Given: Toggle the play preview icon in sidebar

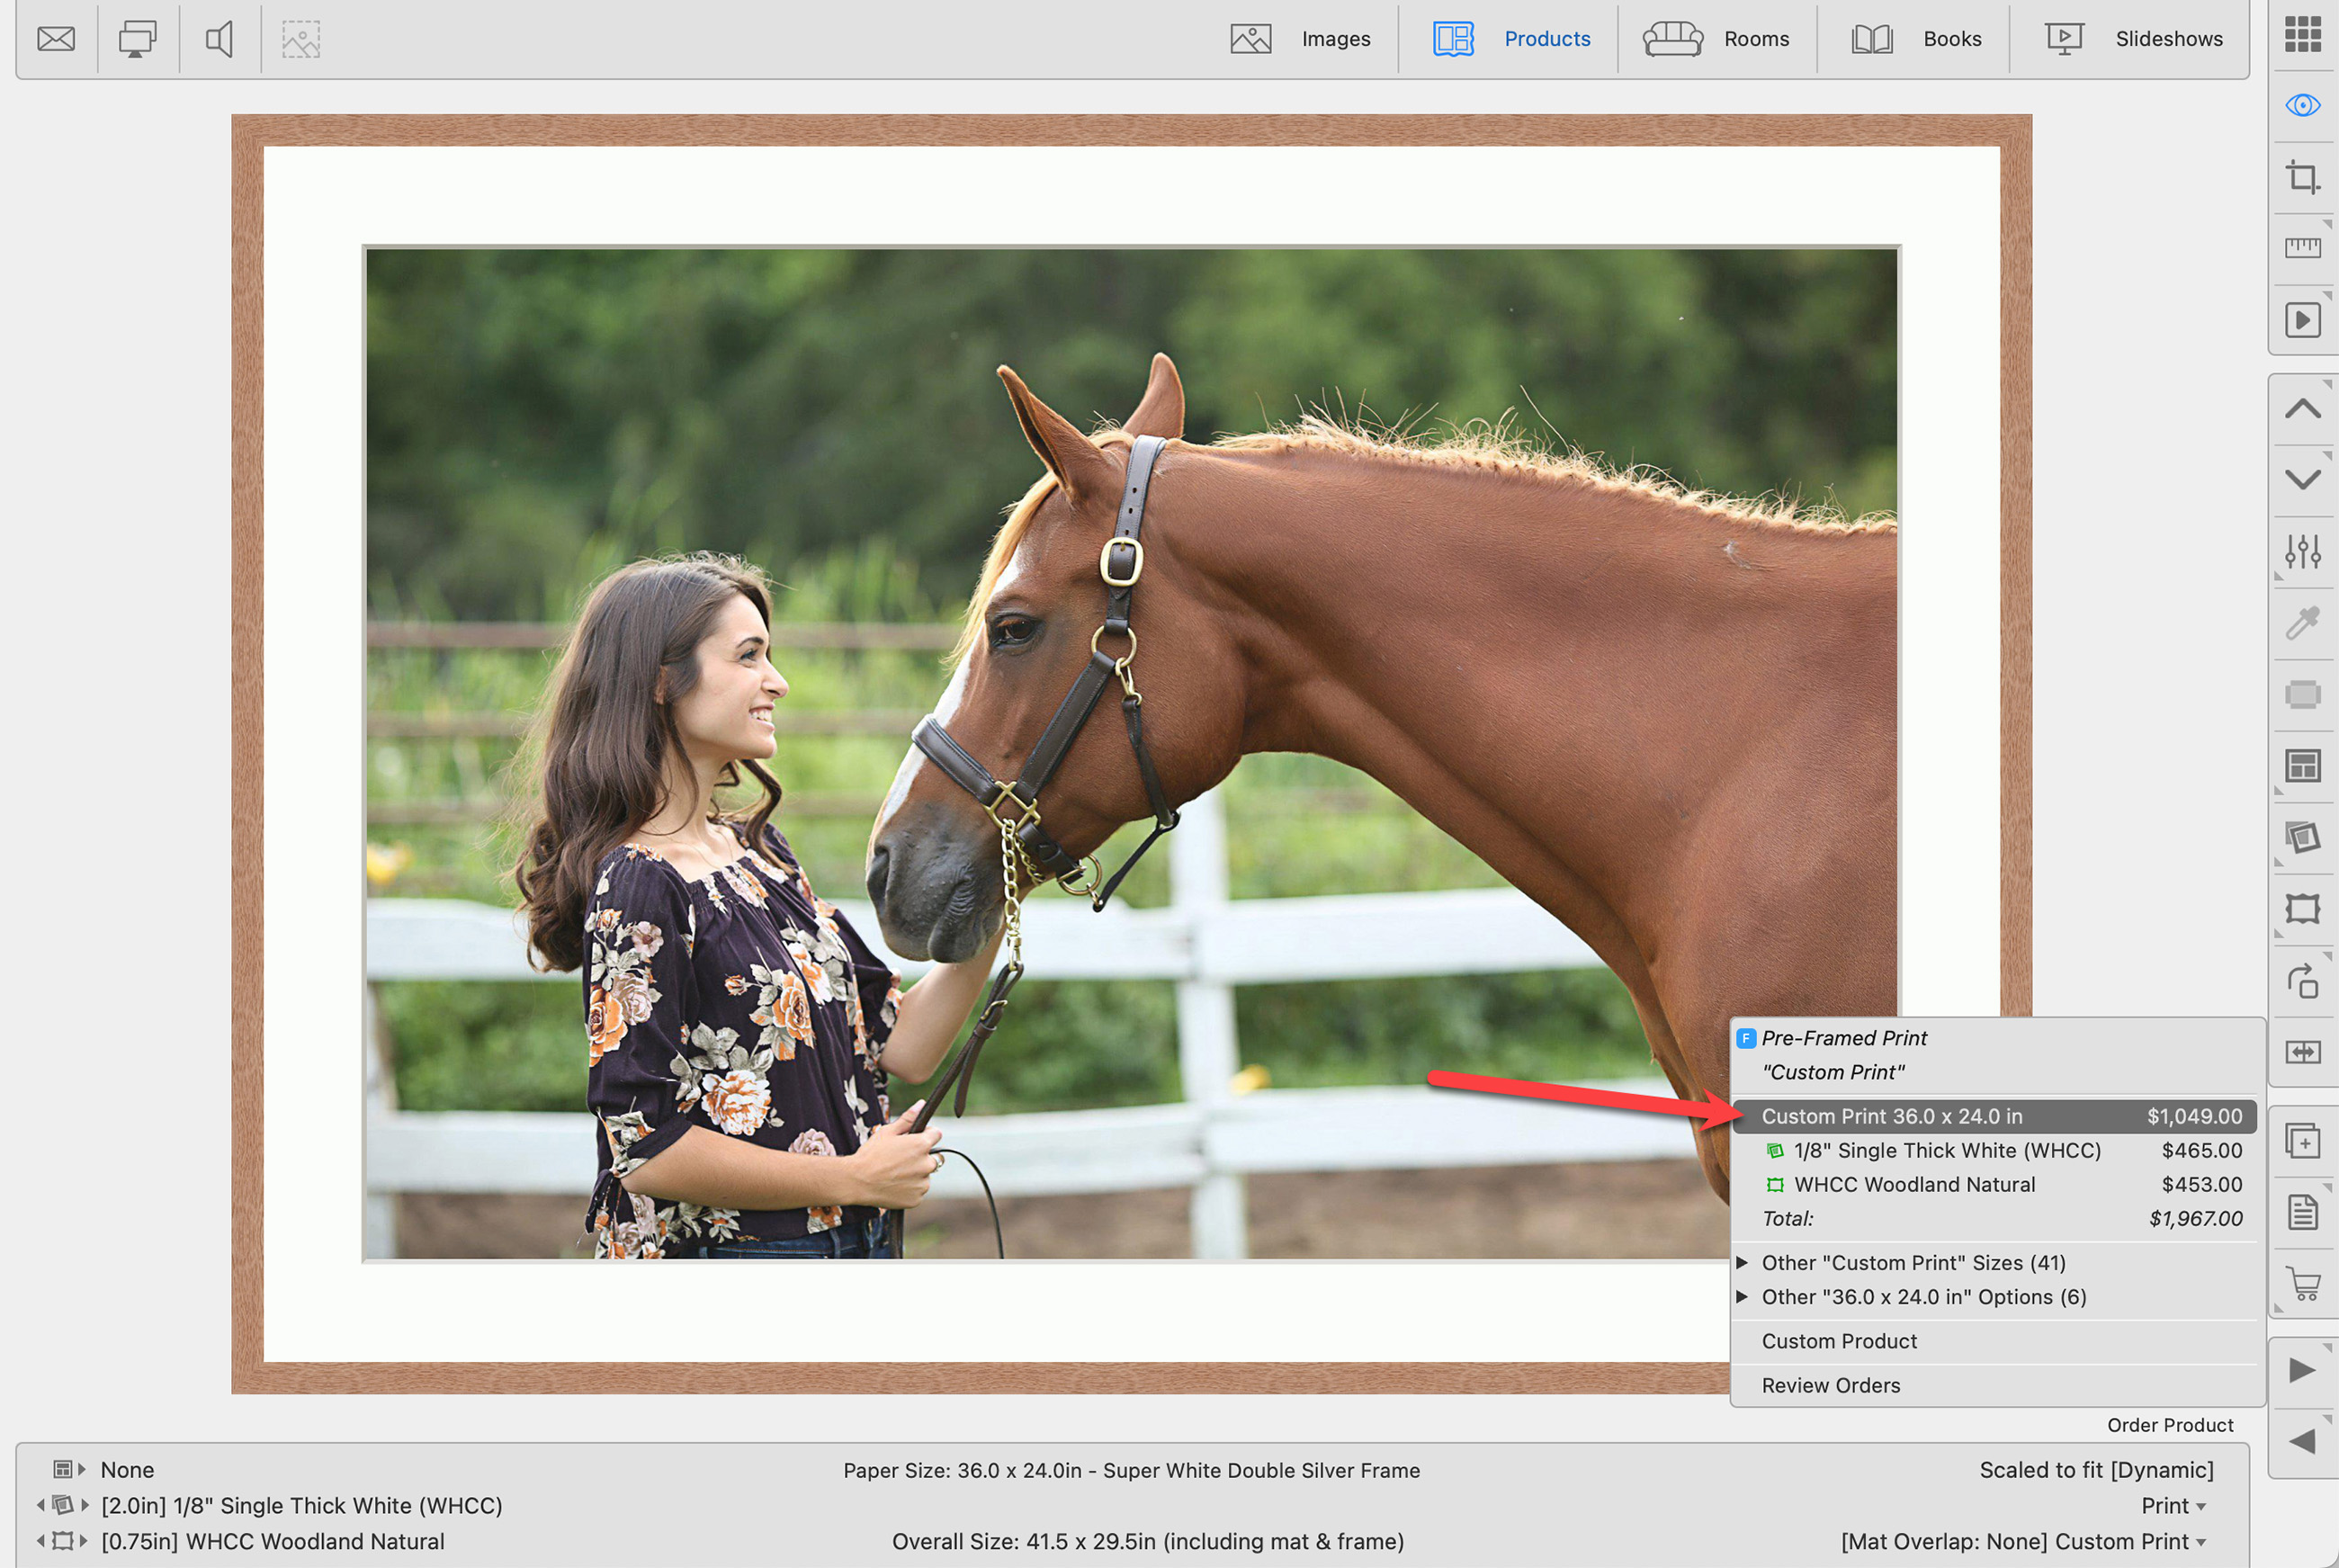Looking at the screenshot, I should tap(2302, 320).
